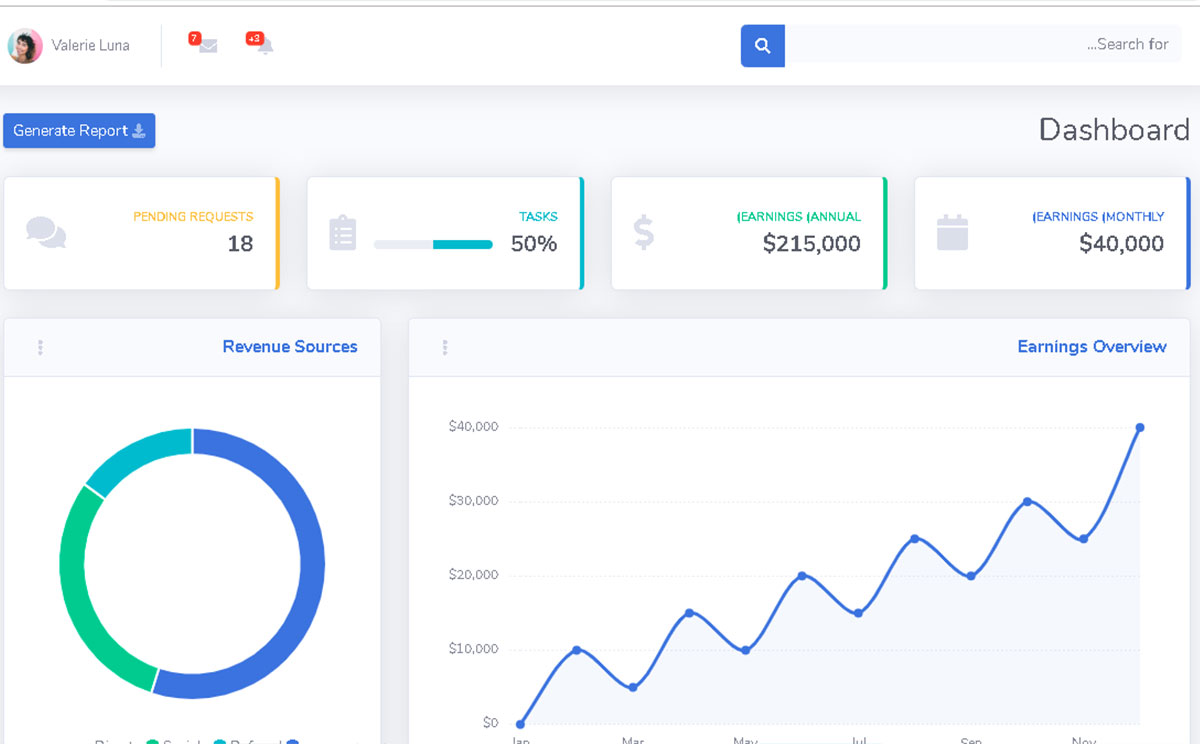Click the $40,000 peak point on the earnings line
This screenshot has width=1200, height=744.
tap(1139, 428)
